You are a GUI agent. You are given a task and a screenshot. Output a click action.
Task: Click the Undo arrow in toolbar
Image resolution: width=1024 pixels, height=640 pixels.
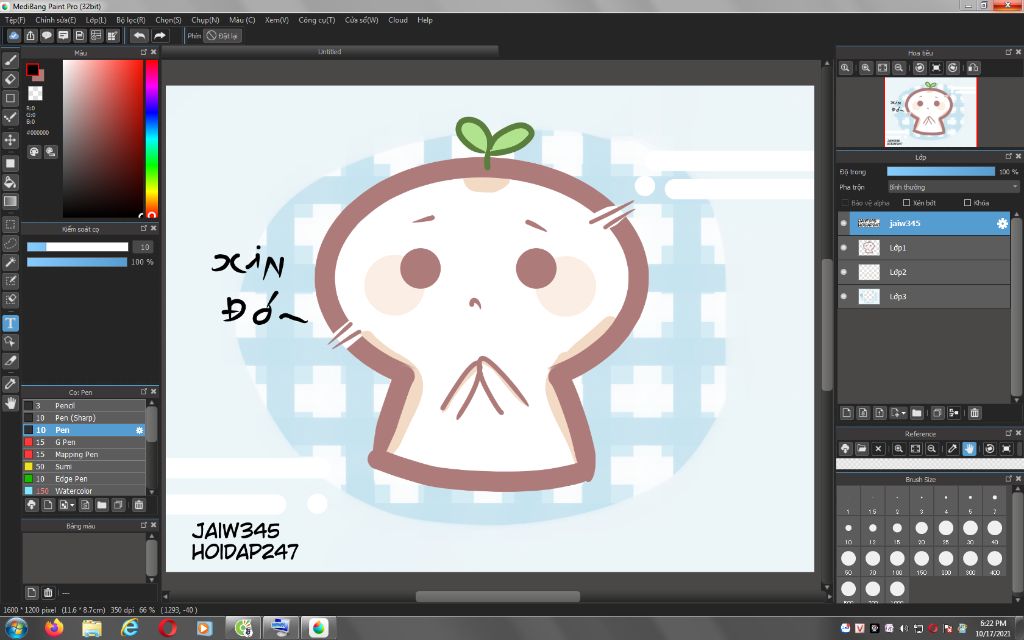point(139,36)
